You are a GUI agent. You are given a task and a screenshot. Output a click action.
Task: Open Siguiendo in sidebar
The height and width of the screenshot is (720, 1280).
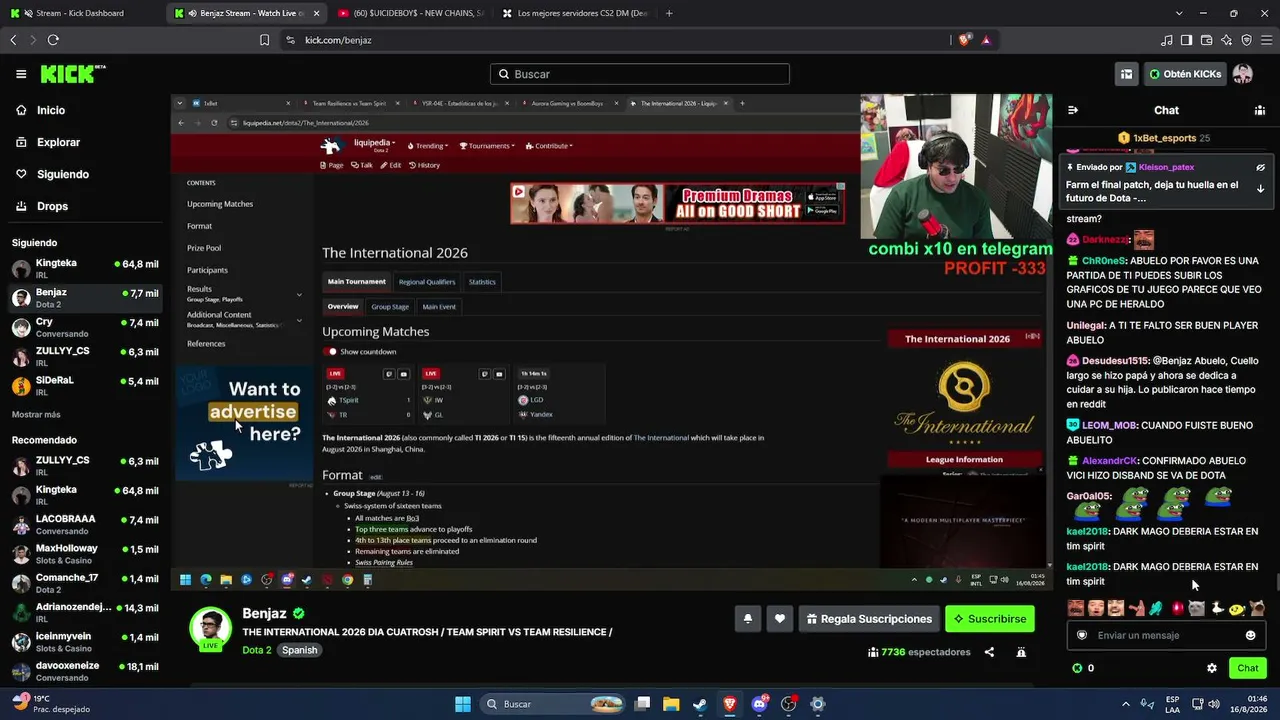coord(52,174)
